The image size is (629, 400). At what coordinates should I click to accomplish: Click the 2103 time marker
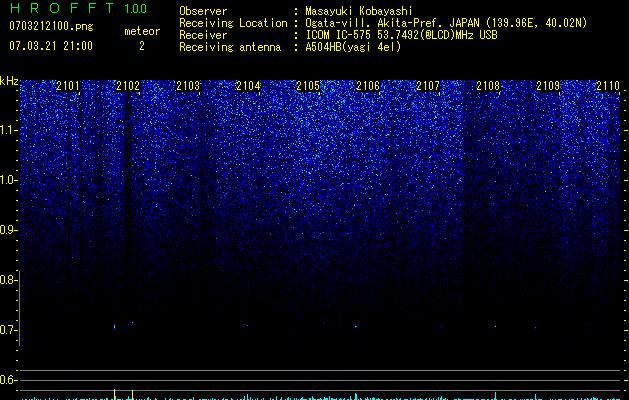point(188,86)
